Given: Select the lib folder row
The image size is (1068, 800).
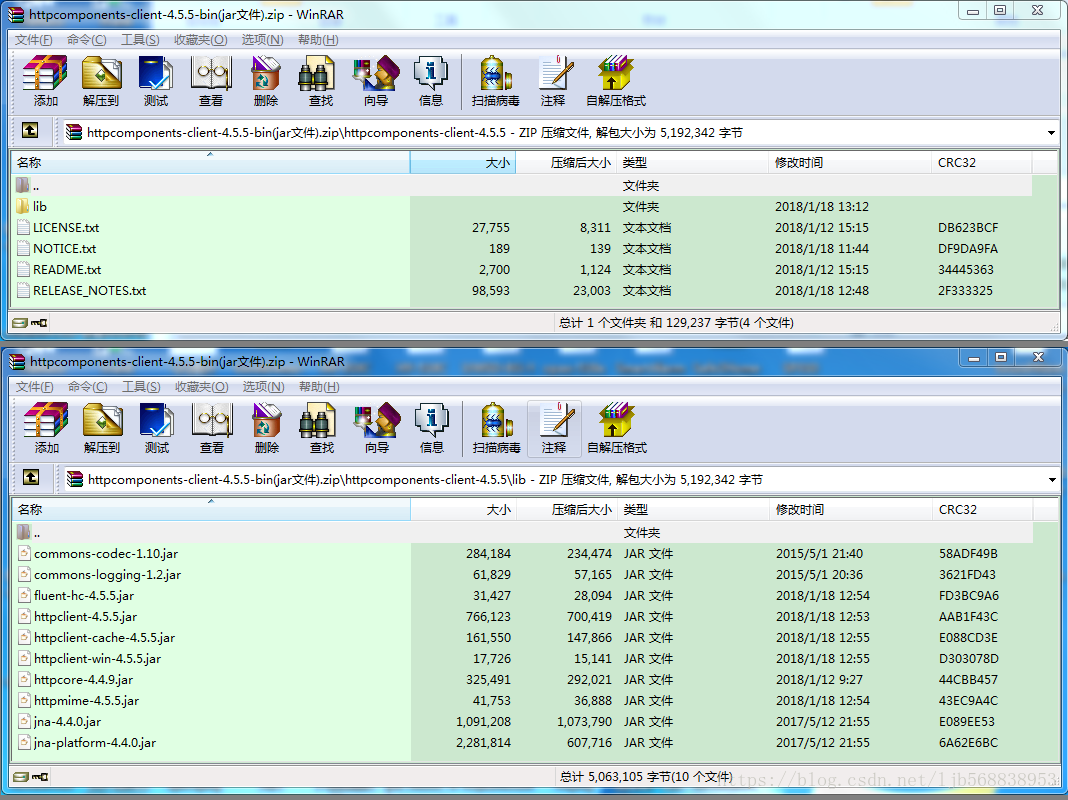Looking at the screenshot, I should click(523, 206).
